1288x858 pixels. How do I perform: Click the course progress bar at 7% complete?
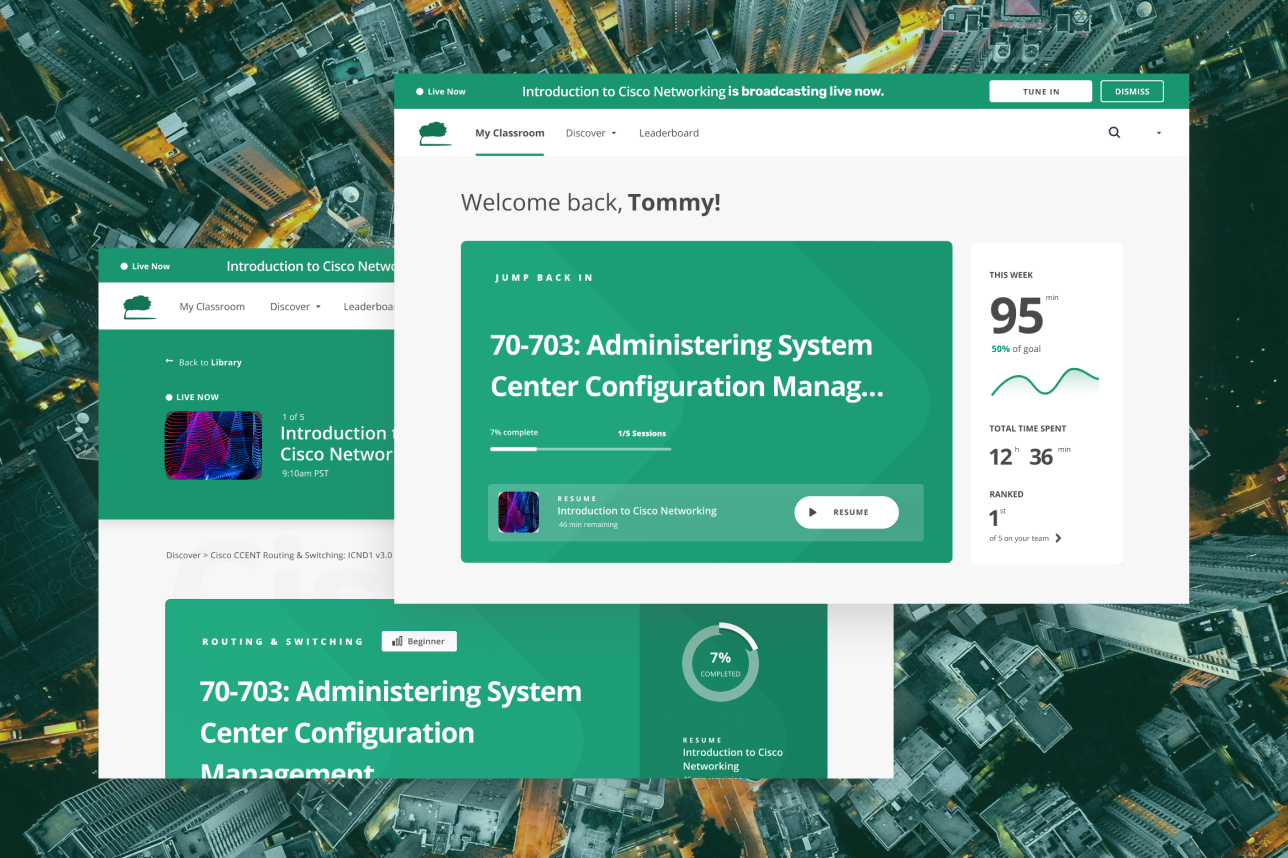coord(580,449)
